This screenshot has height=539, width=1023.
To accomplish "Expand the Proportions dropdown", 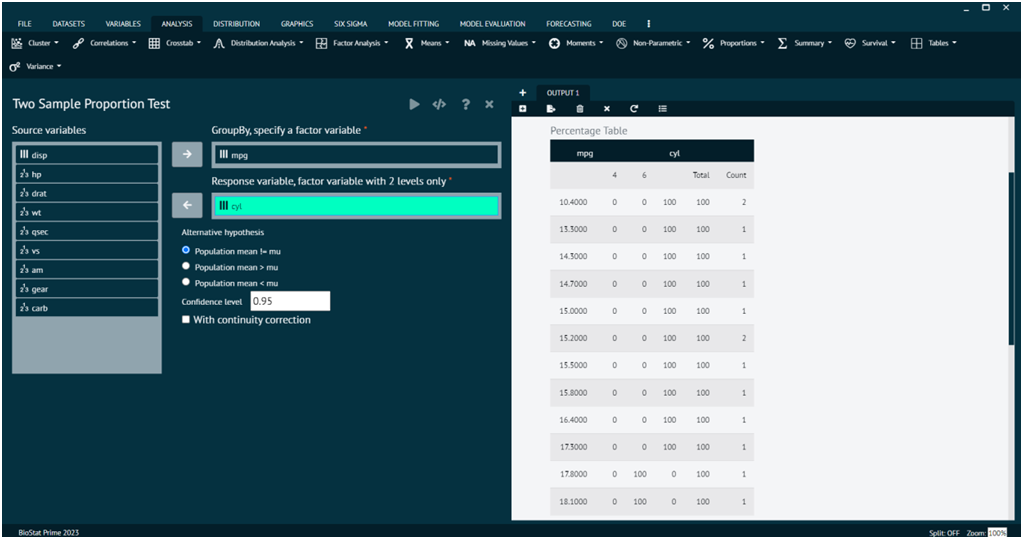I will (x=762, y=43).
